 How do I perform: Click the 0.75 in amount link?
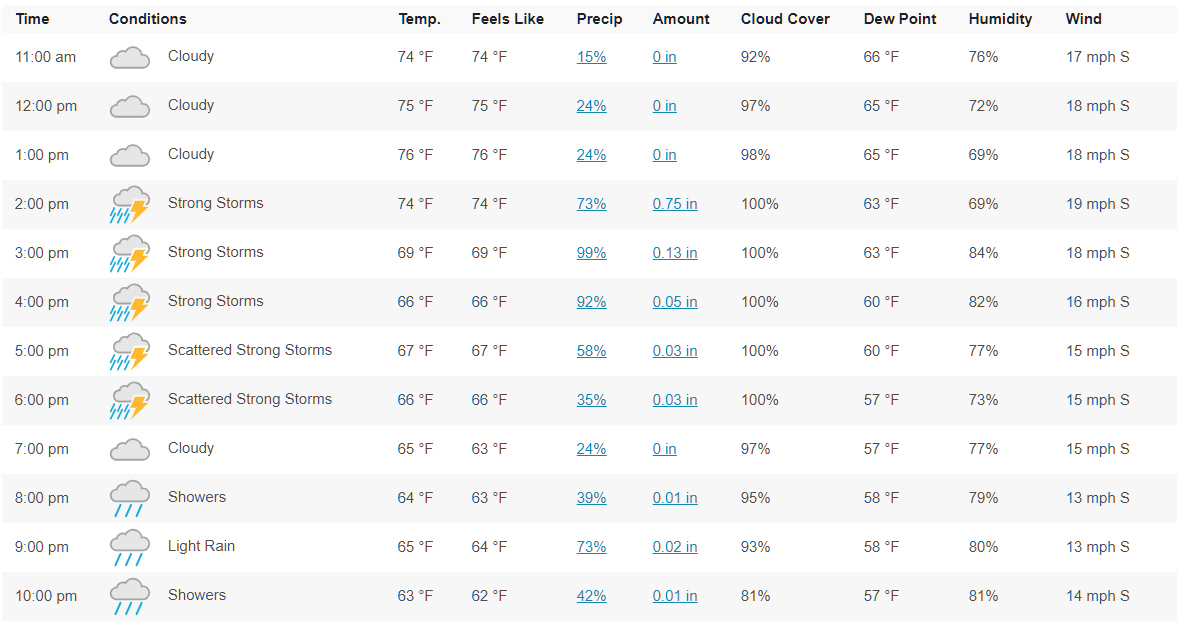675,204
